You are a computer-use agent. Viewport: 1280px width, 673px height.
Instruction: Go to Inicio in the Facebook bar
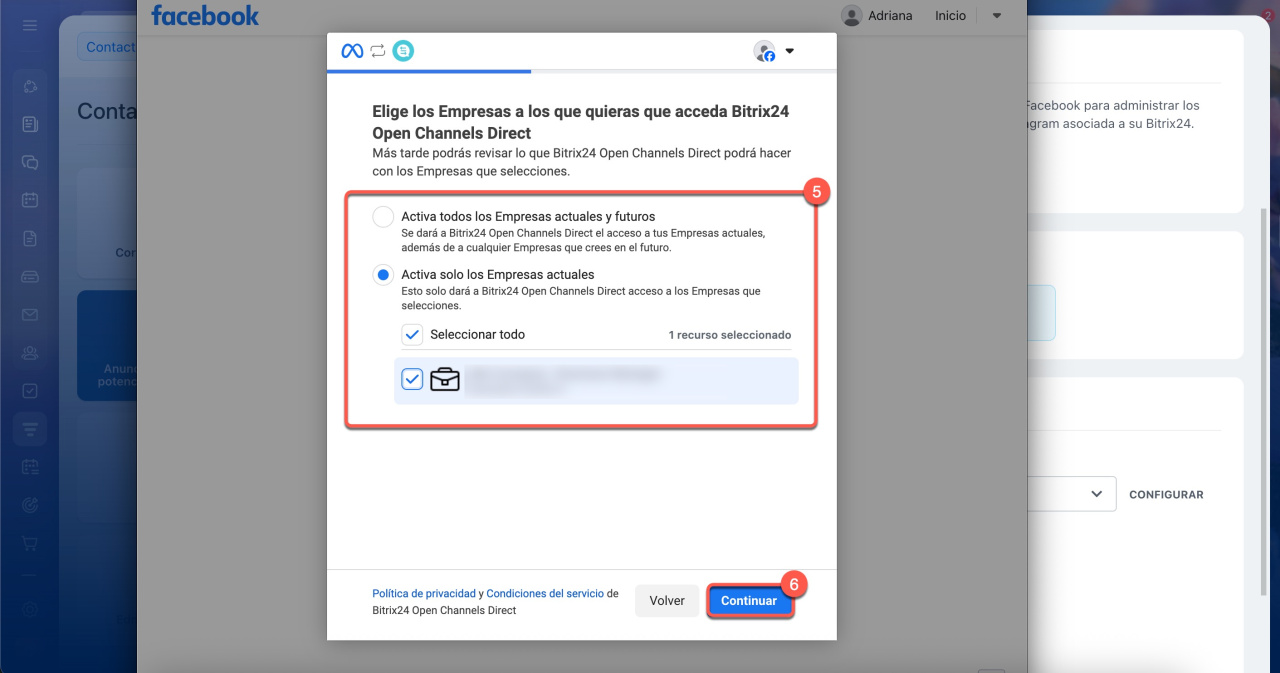950,16
